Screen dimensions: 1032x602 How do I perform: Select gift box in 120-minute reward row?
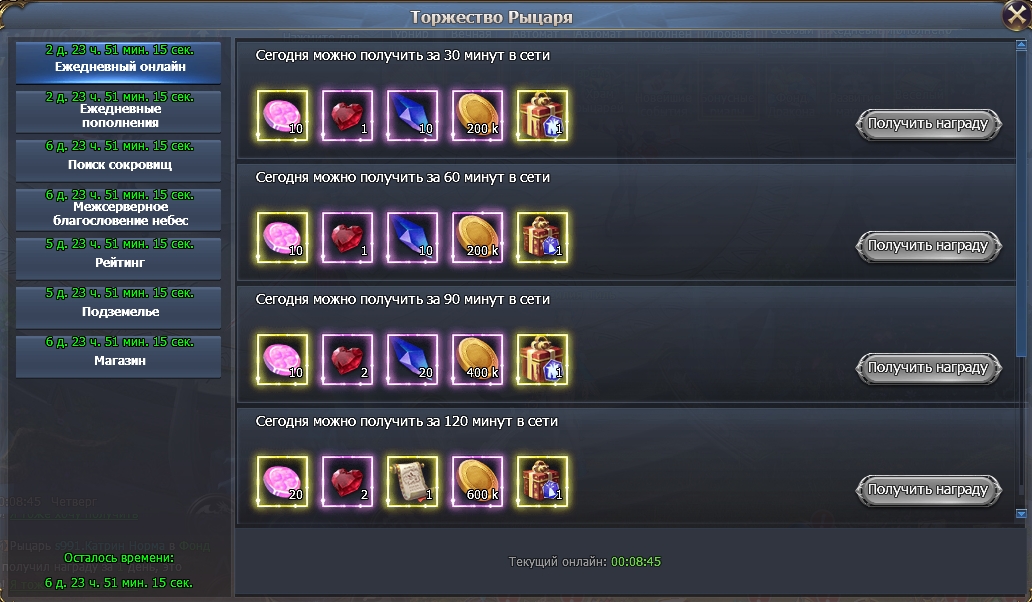[x=542, y=482]
